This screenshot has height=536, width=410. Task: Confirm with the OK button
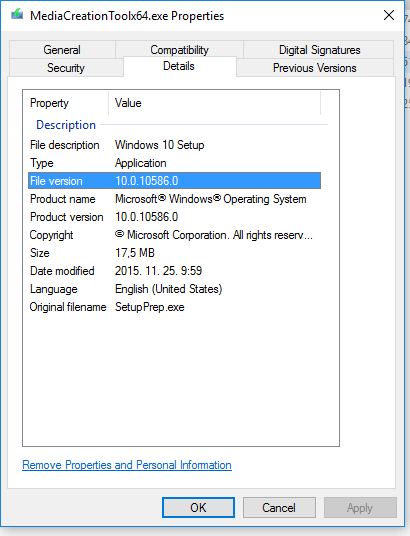click(198, 508)
